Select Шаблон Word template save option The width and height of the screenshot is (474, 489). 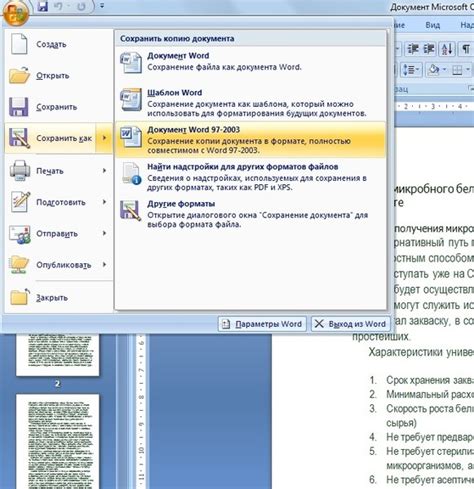[251, 103]
